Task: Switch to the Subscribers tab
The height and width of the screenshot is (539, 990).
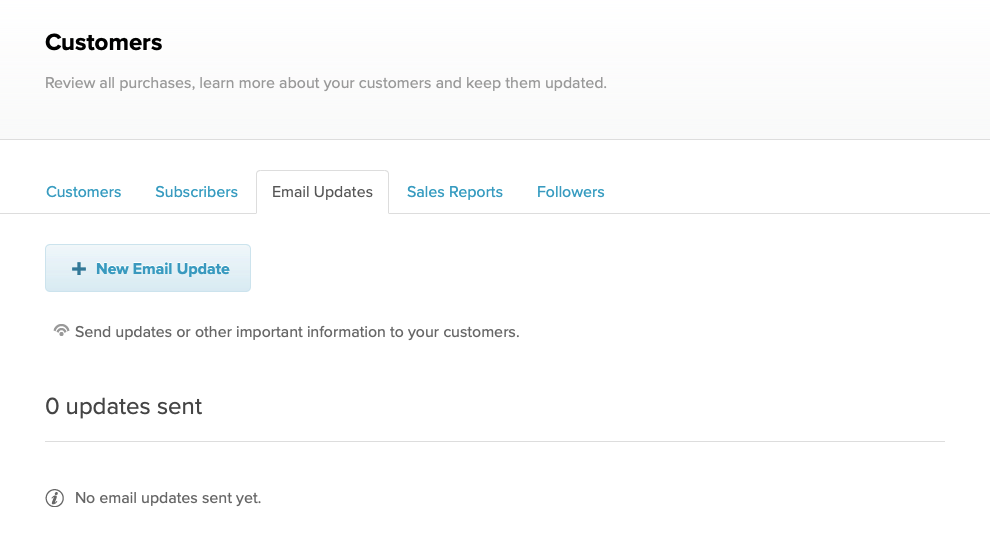Action: click(x=196, y=192)
